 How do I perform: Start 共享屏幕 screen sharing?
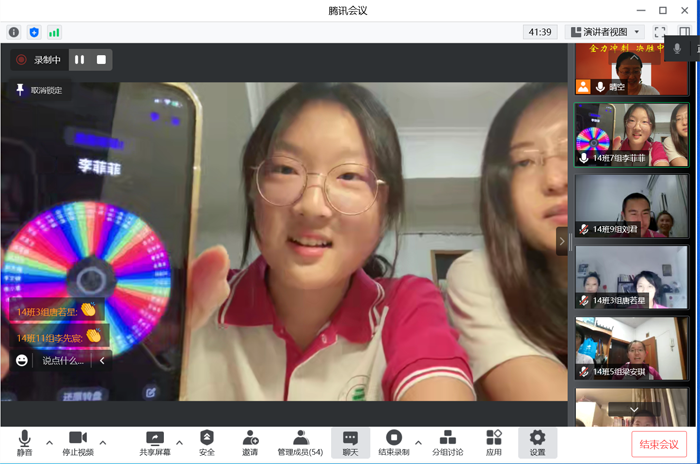(155, 443)
